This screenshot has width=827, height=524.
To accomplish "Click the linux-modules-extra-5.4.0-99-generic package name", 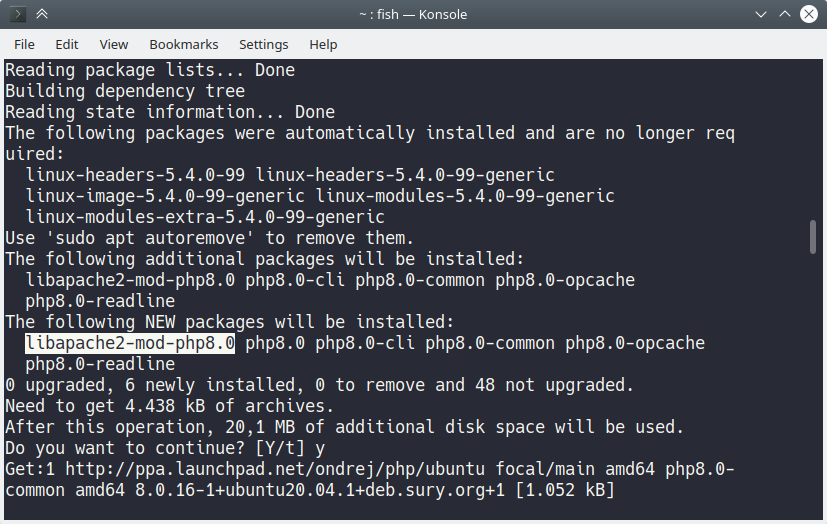I will pos(205,217).
